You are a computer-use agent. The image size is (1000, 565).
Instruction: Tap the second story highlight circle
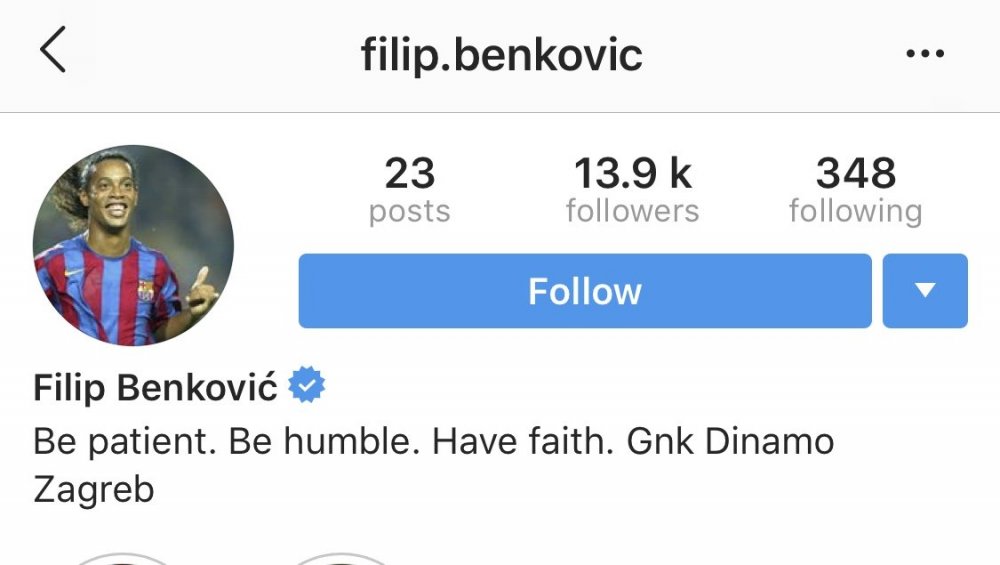341,559
